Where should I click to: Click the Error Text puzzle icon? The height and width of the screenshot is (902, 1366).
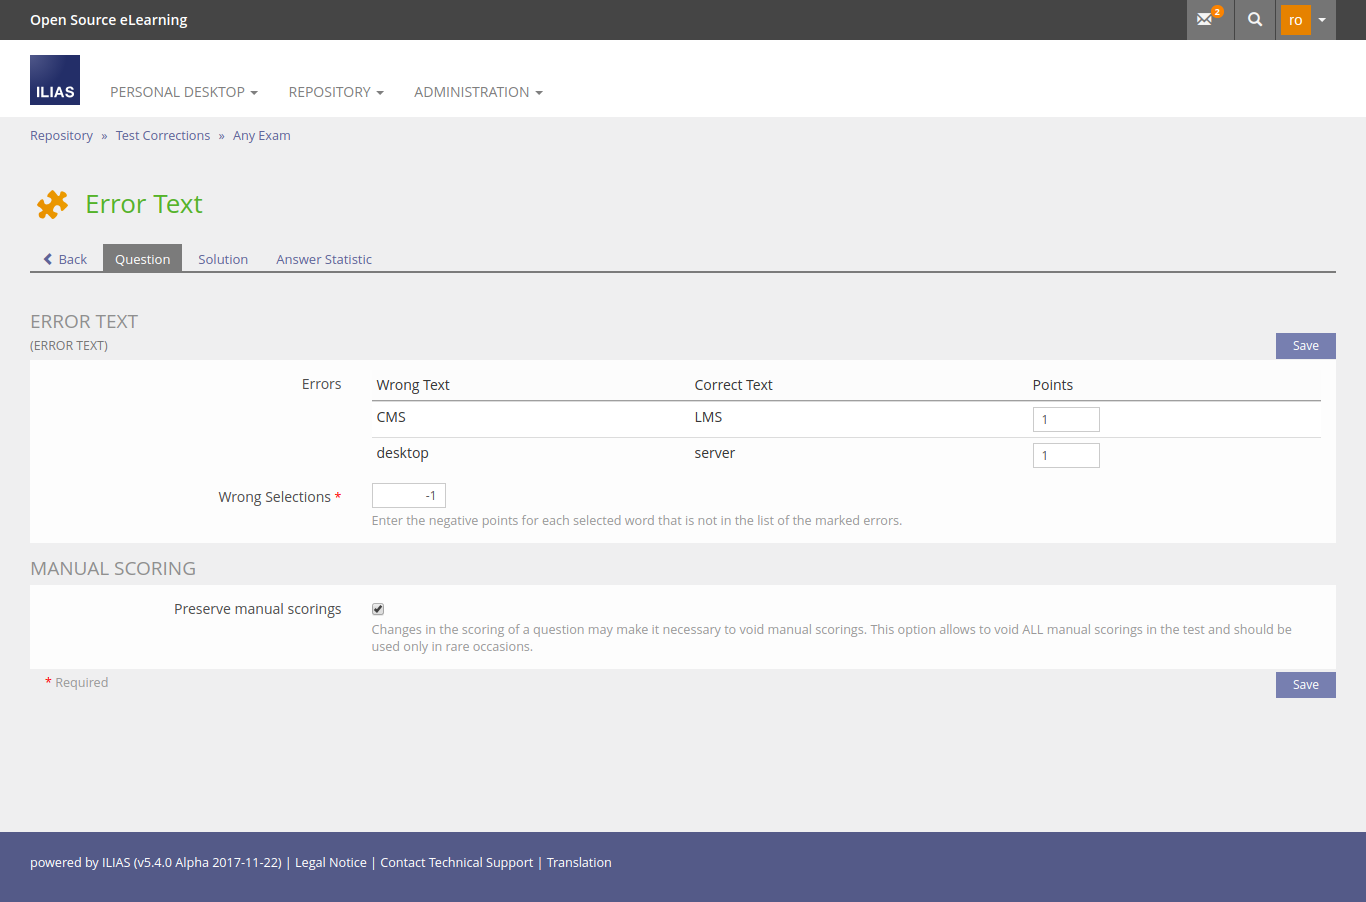click(52, 204)
